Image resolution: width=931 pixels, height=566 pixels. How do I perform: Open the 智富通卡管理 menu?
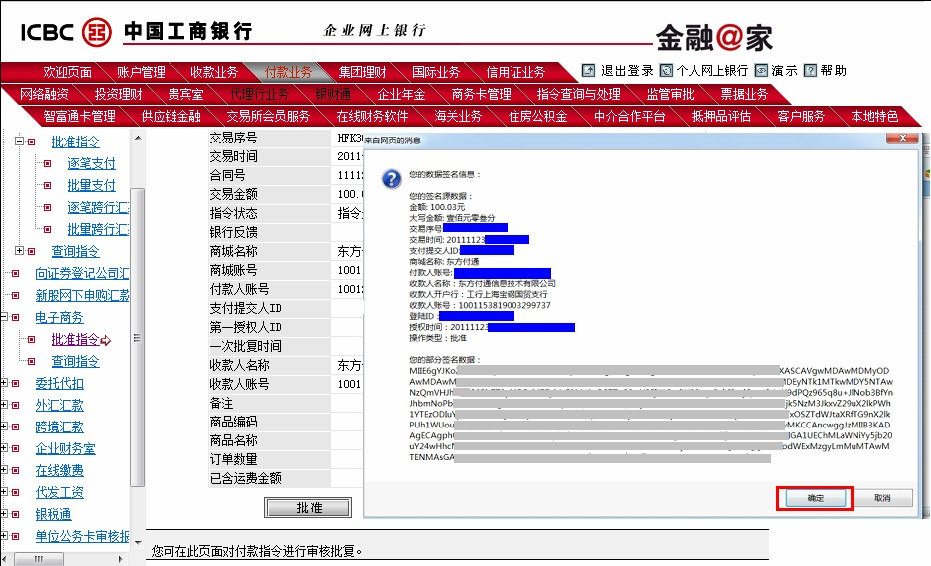point(80,116)
